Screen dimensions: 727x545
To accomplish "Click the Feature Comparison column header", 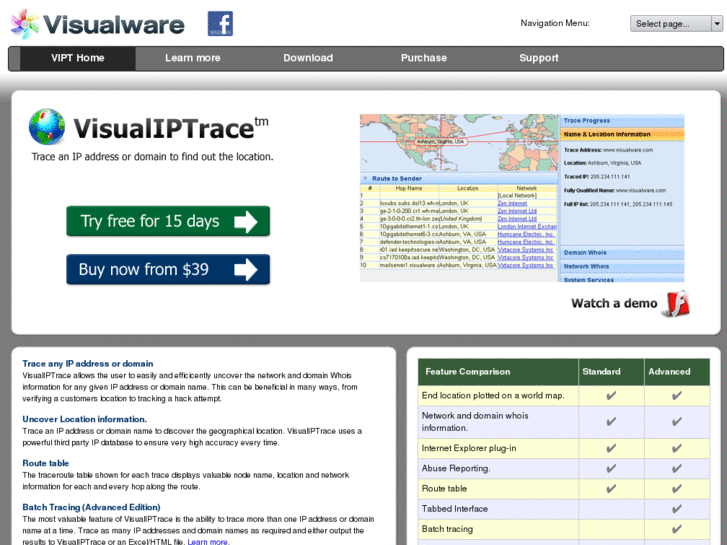I will click(498, 372).
